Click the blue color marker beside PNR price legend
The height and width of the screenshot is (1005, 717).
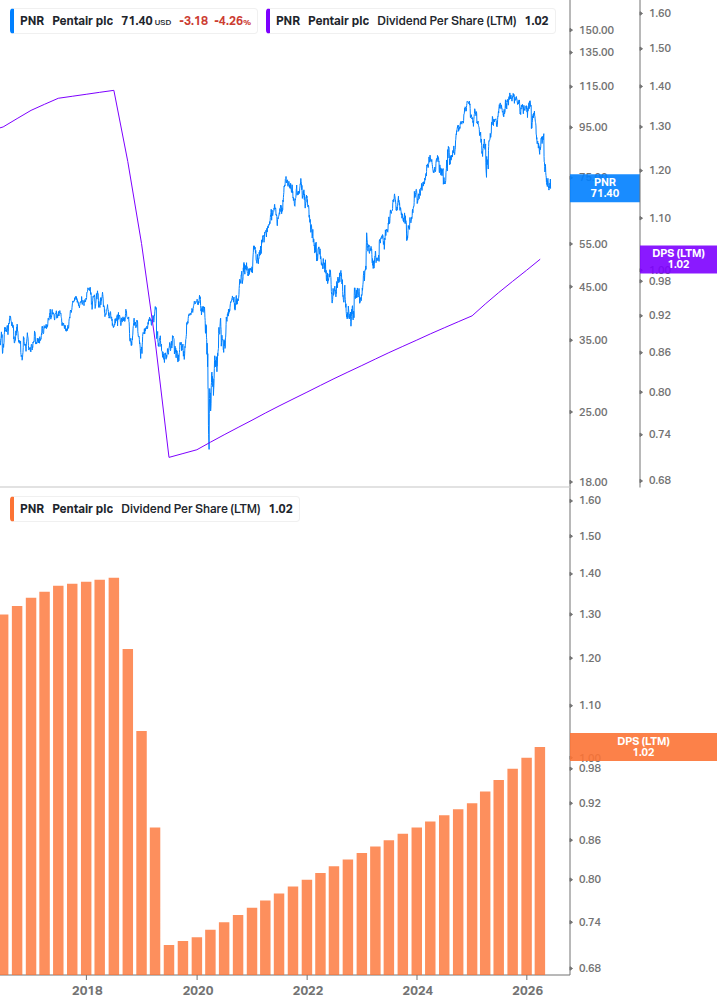point(12,21)
